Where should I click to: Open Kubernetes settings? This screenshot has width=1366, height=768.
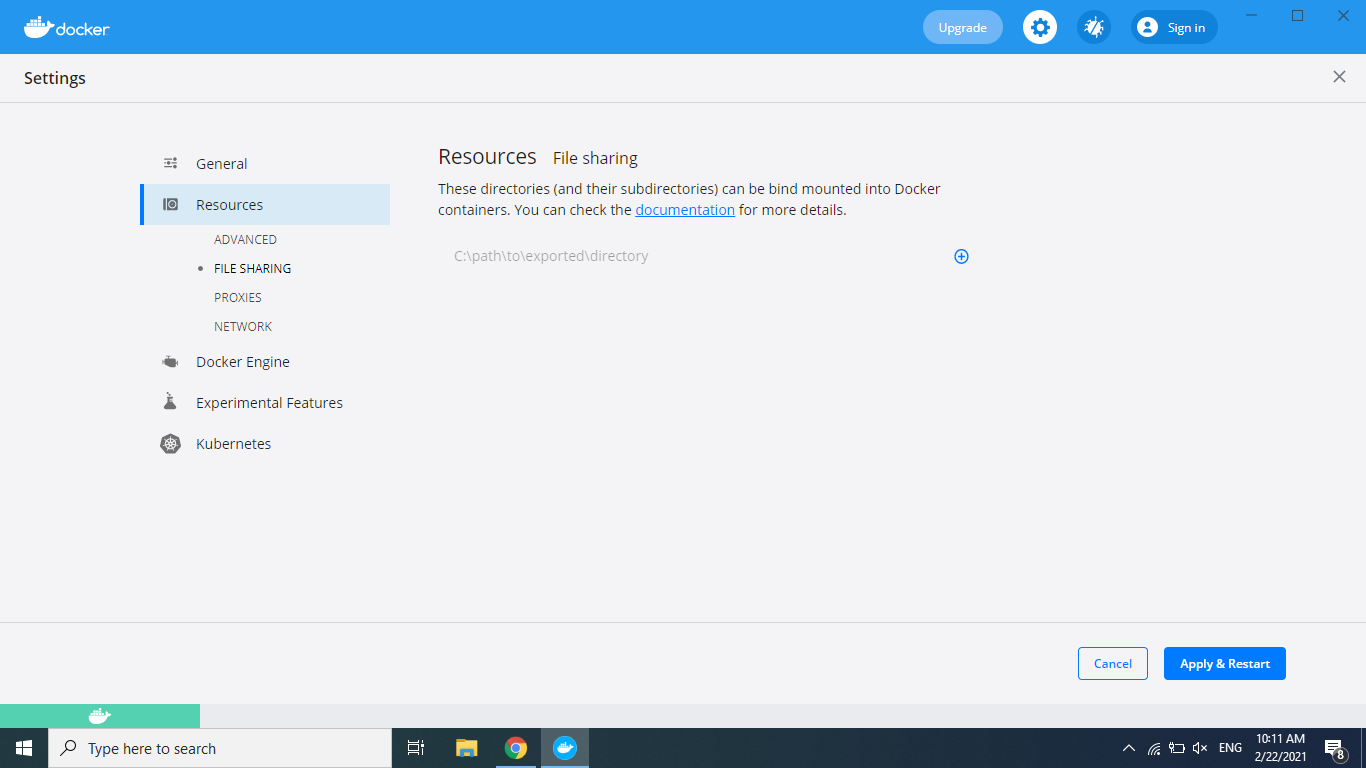tap(265, 443)
